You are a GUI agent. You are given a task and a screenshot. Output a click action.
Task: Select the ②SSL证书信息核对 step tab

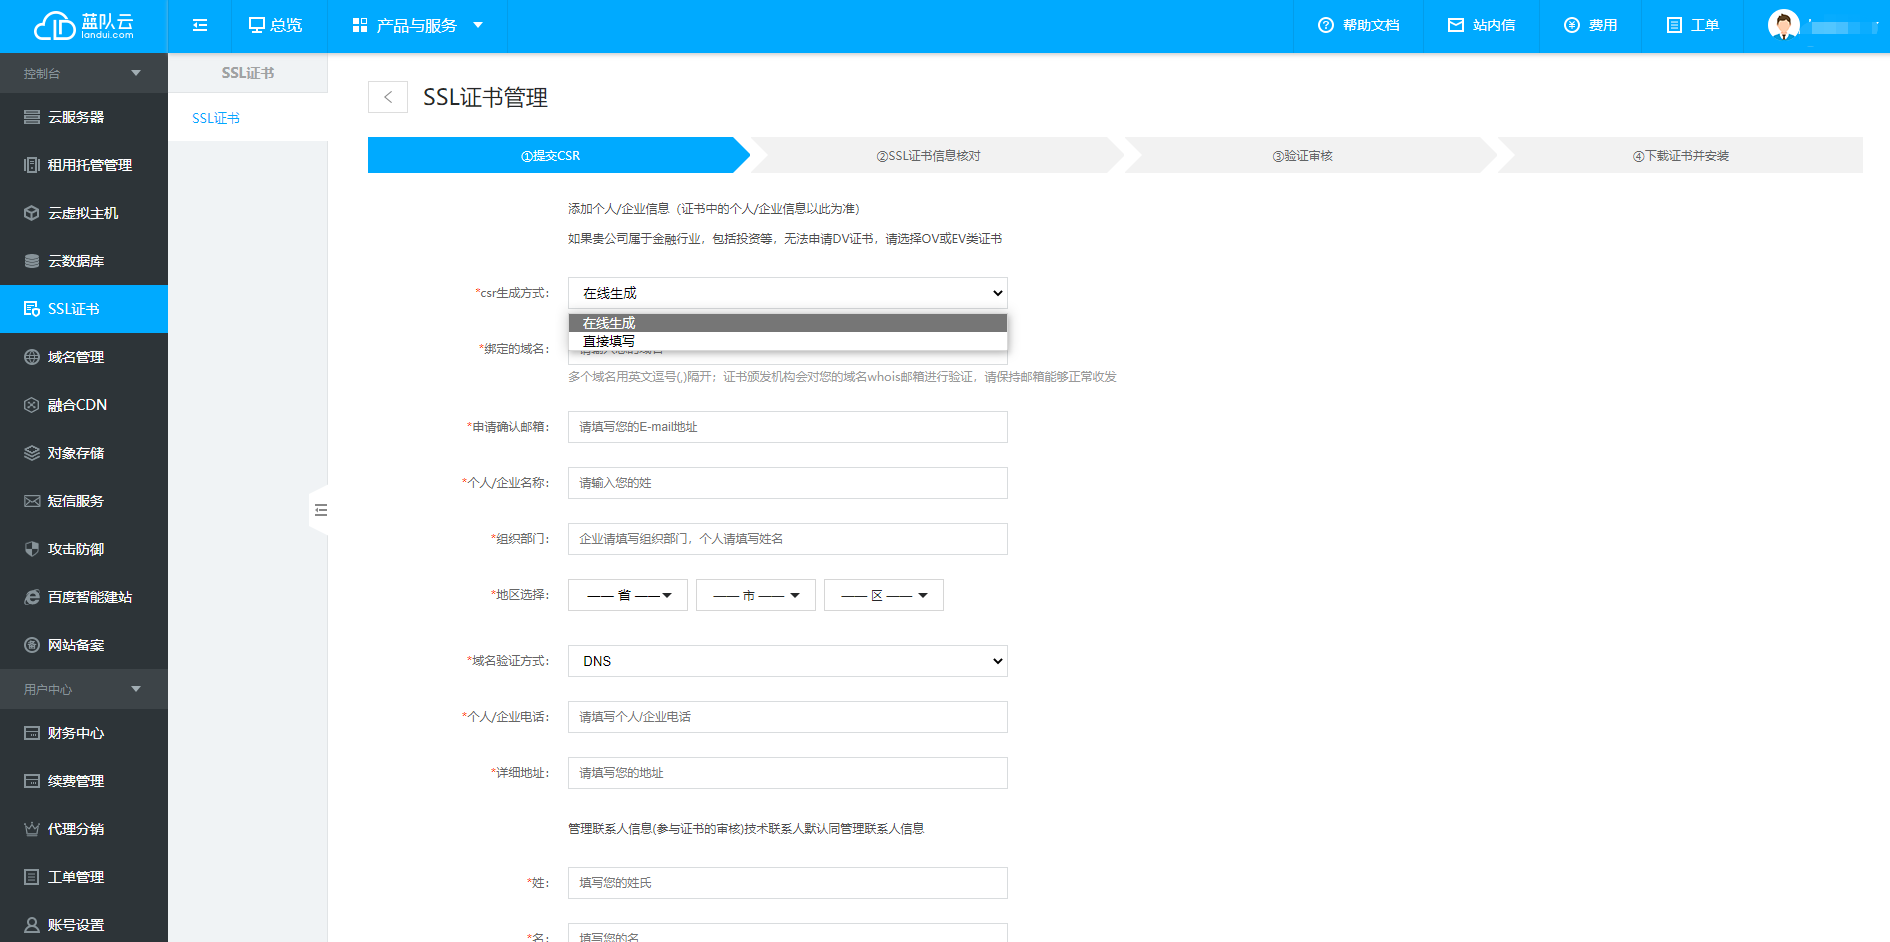click(928, 156)
